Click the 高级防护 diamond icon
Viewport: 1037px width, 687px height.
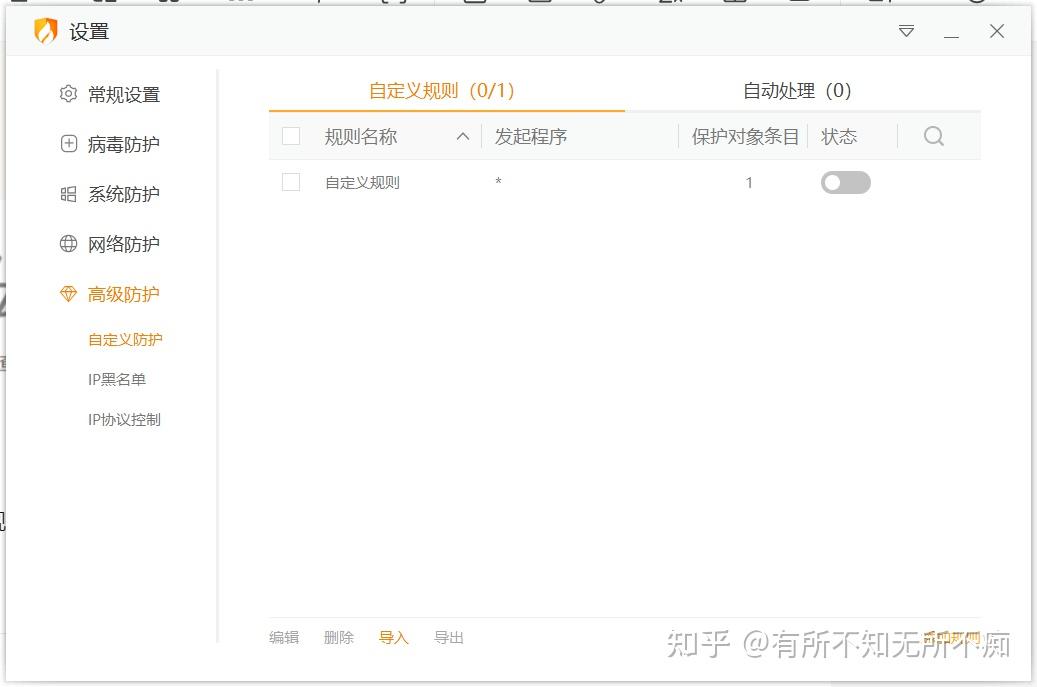point(68,294)
